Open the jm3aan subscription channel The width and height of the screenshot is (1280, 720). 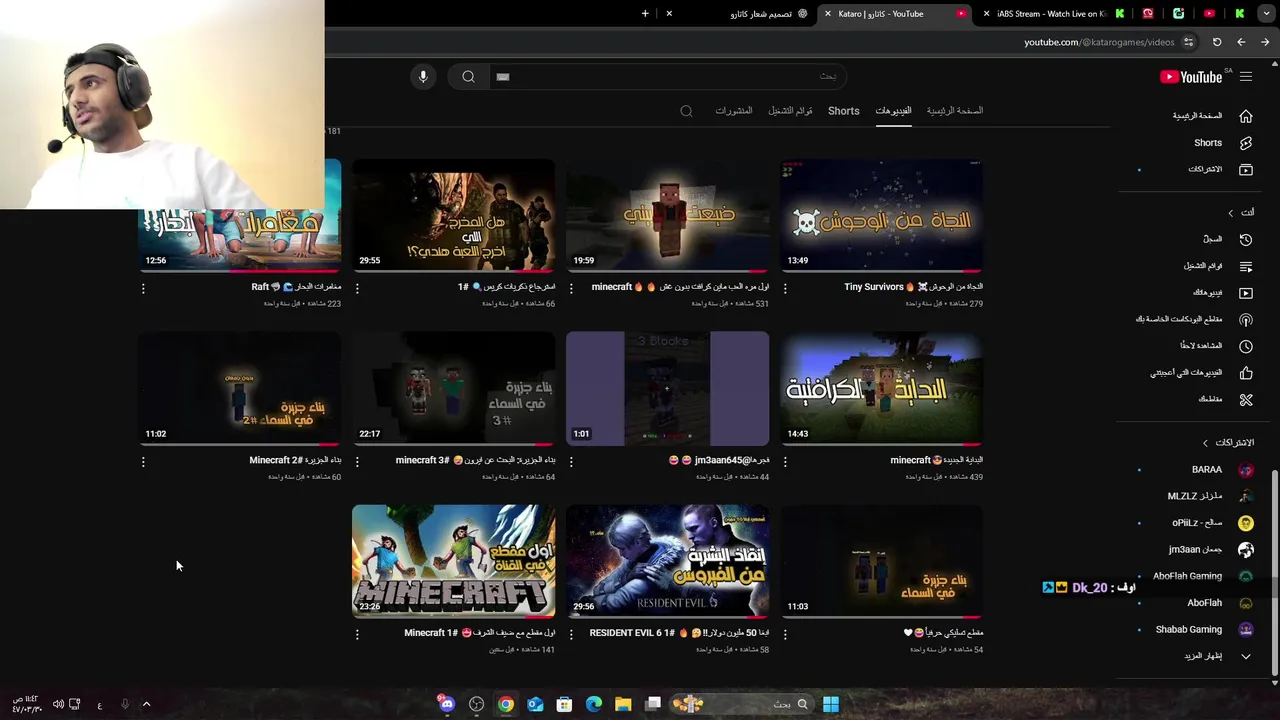tap(1195, 549)
